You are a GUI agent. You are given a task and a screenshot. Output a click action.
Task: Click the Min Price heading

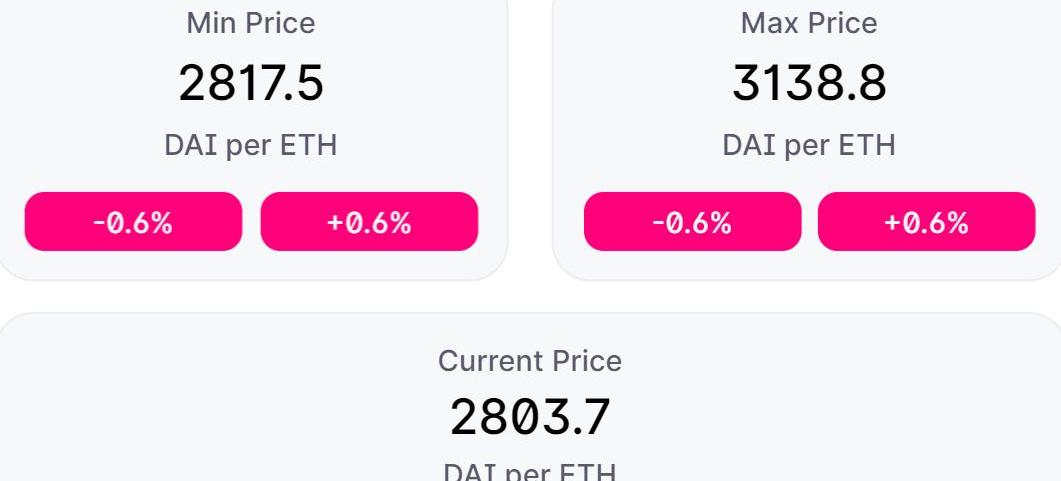(x=251, y=23)
